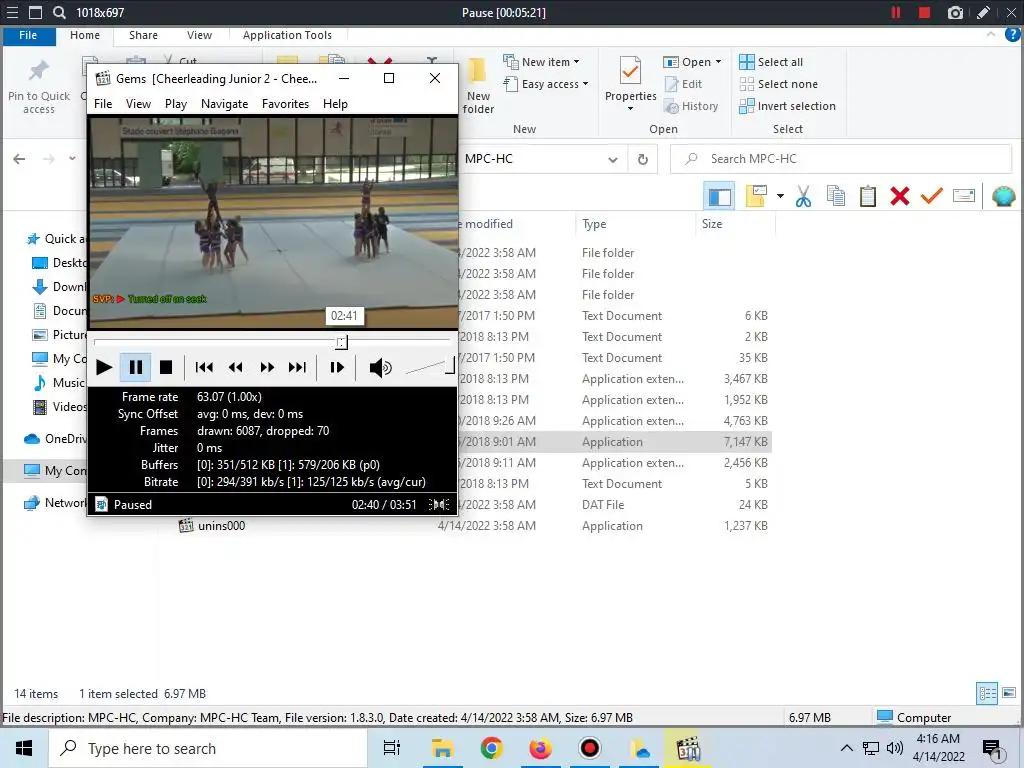Refresh the MPC-HC folder view
Viewport: 1024px width, 768px height.
point(643,159)
